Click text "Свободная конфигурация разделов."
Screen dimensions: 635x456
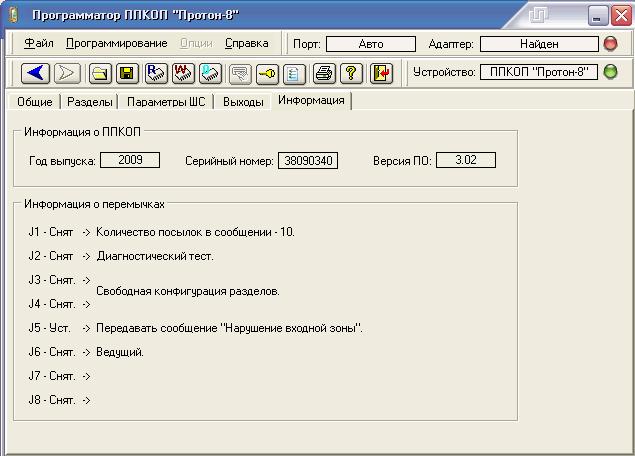pos(188,291)
